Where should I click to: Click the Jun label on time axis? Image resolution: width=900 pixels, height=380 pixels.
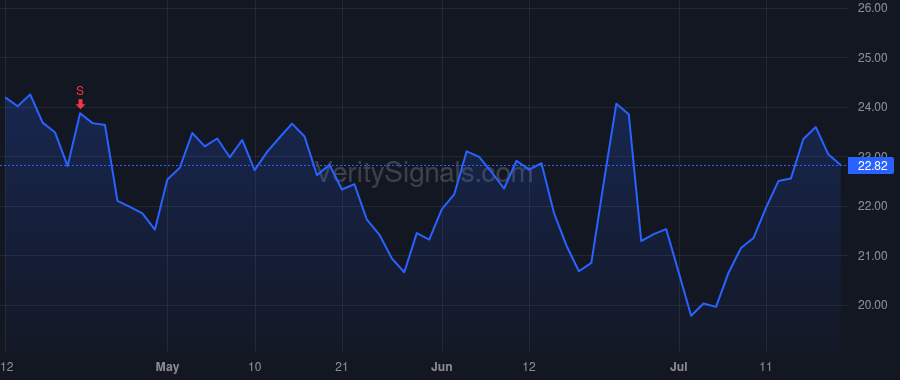tap(442, 367)
